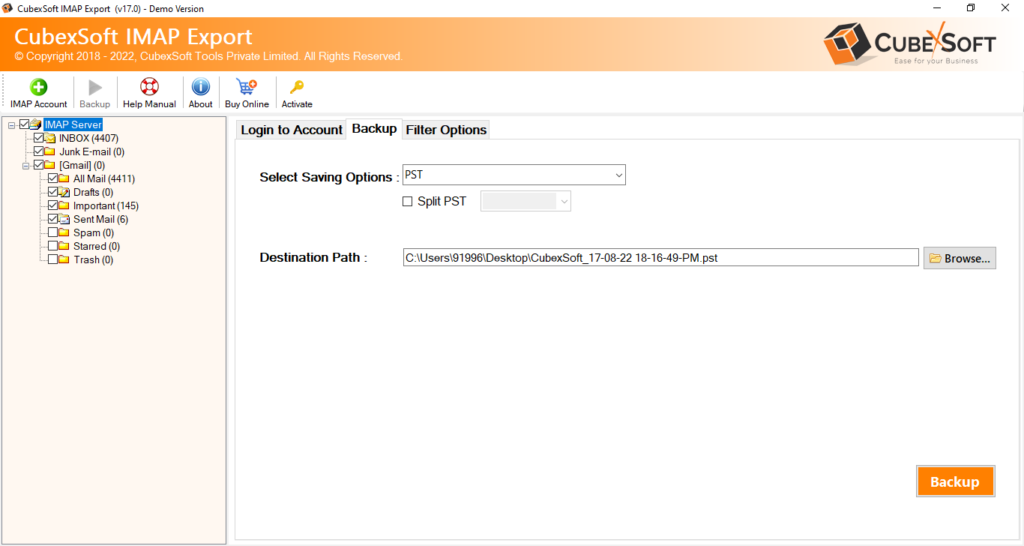Click the CubexSoft logo in header
This screenshot has height=546, width=1024.
pos(909,44)
